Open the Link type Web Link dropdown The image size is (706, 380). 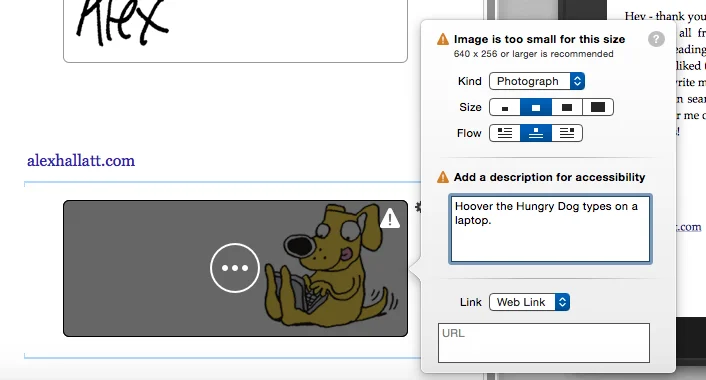point(530,302)
